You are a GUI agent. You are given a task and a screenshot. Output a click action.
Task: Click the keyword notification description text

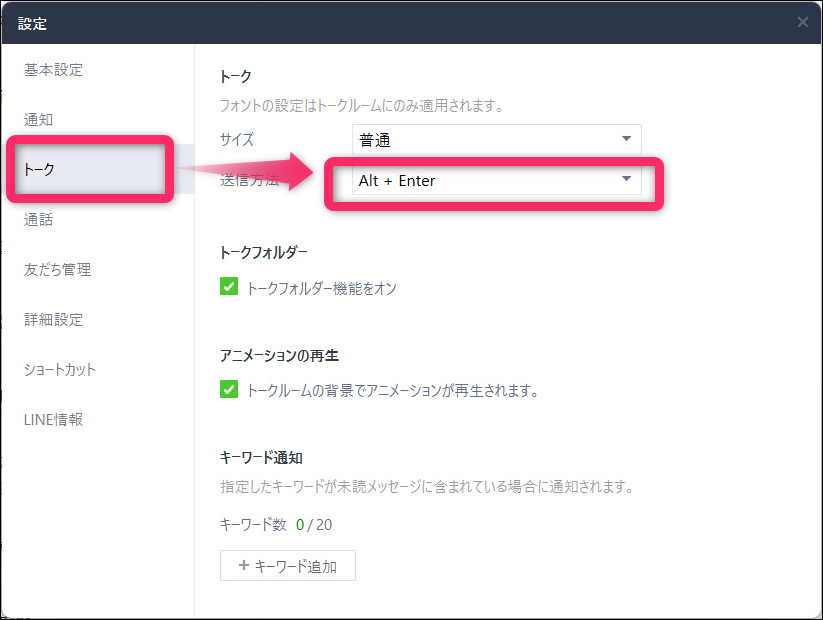coord(427,487)
